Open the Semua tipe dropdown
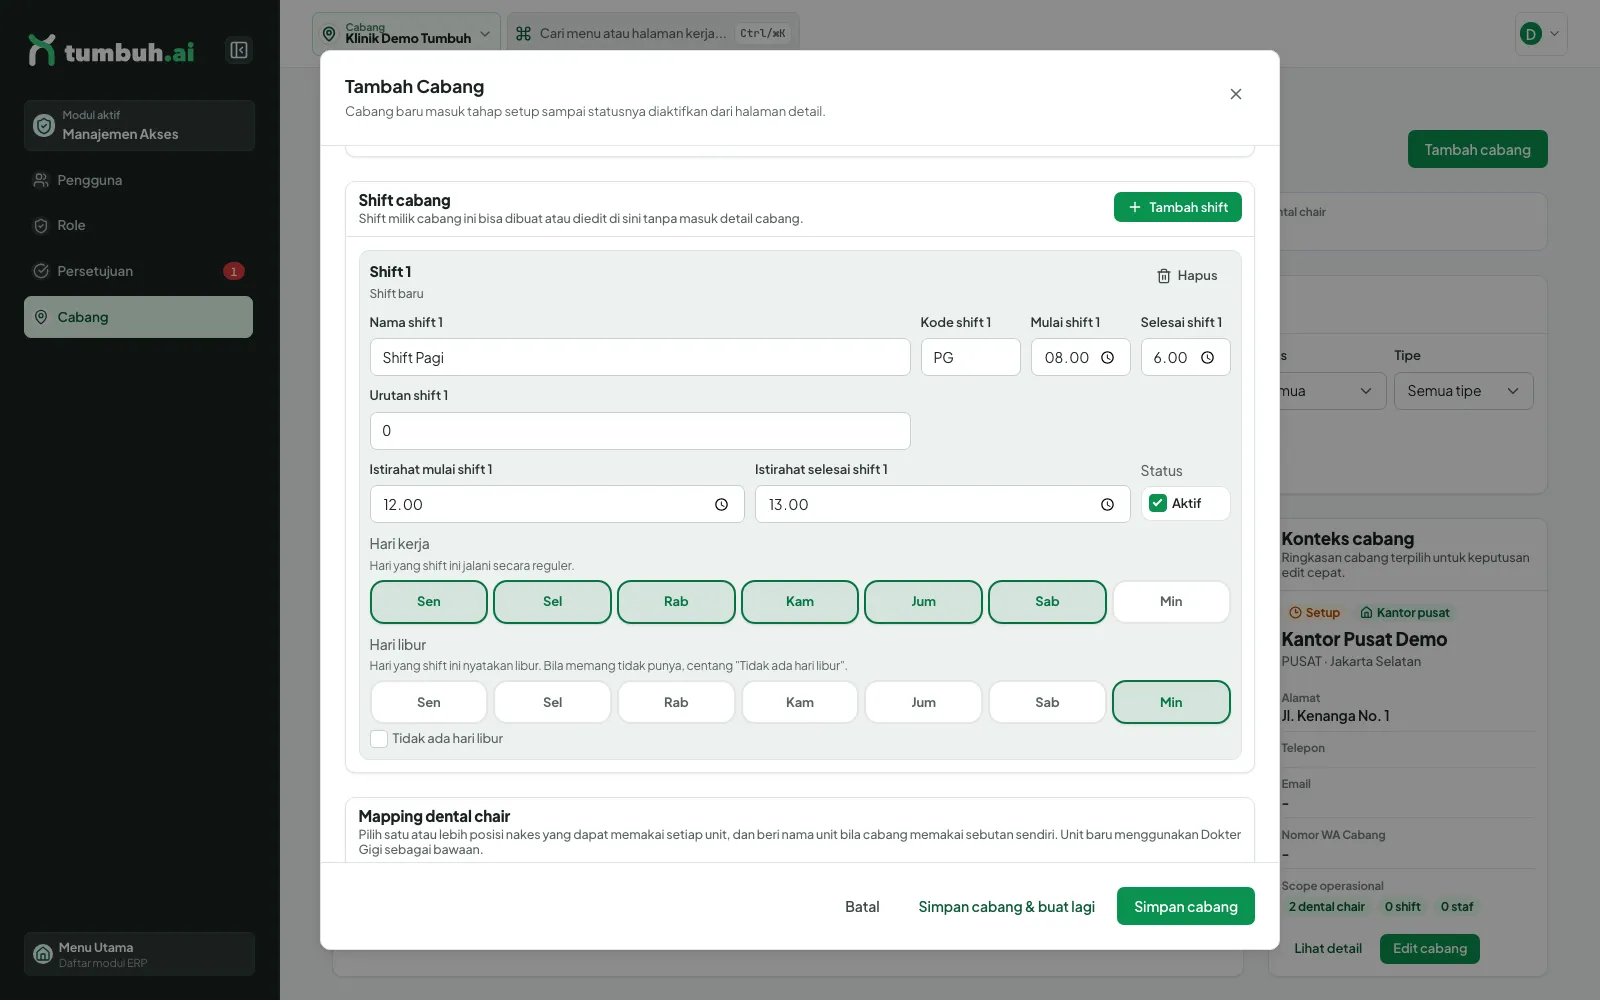This screenshot has width=1600, height=1000. 1463,391
